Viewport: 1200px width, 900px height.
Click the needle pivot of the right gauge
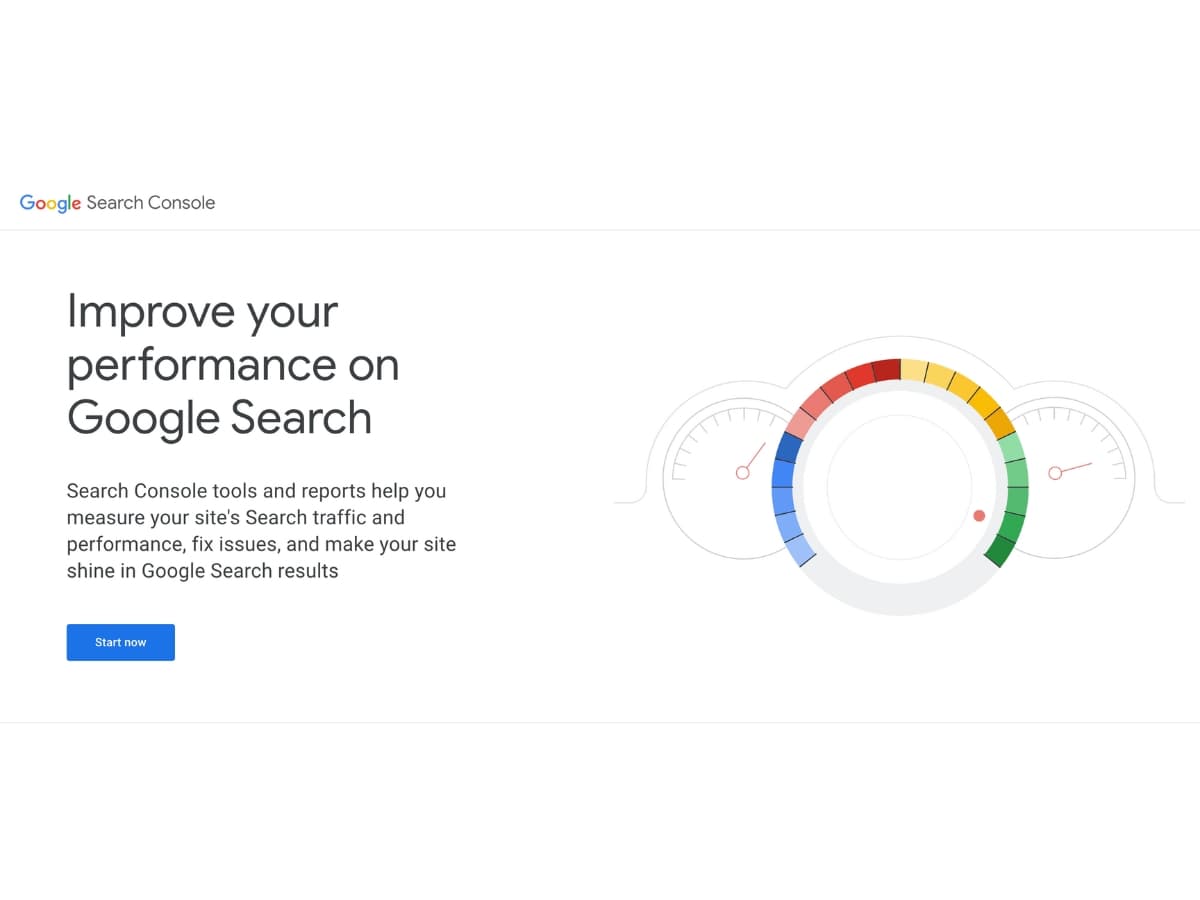click(1055, 472)
